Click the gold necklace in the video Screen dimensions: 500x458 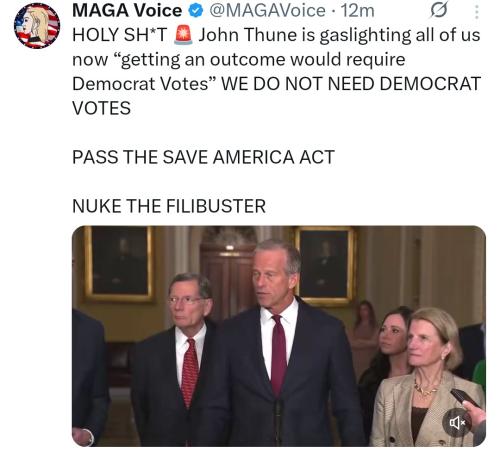tap(426, 388)
